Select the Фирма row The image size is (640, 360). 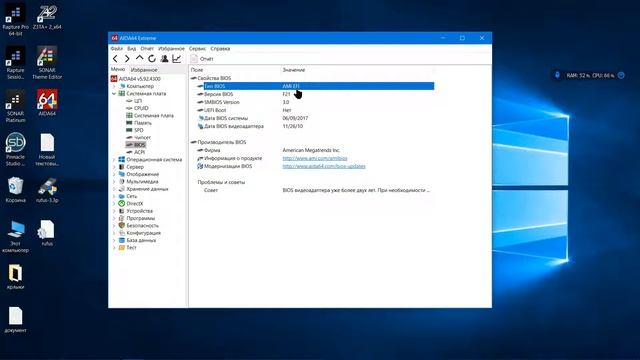coord(316,150)
